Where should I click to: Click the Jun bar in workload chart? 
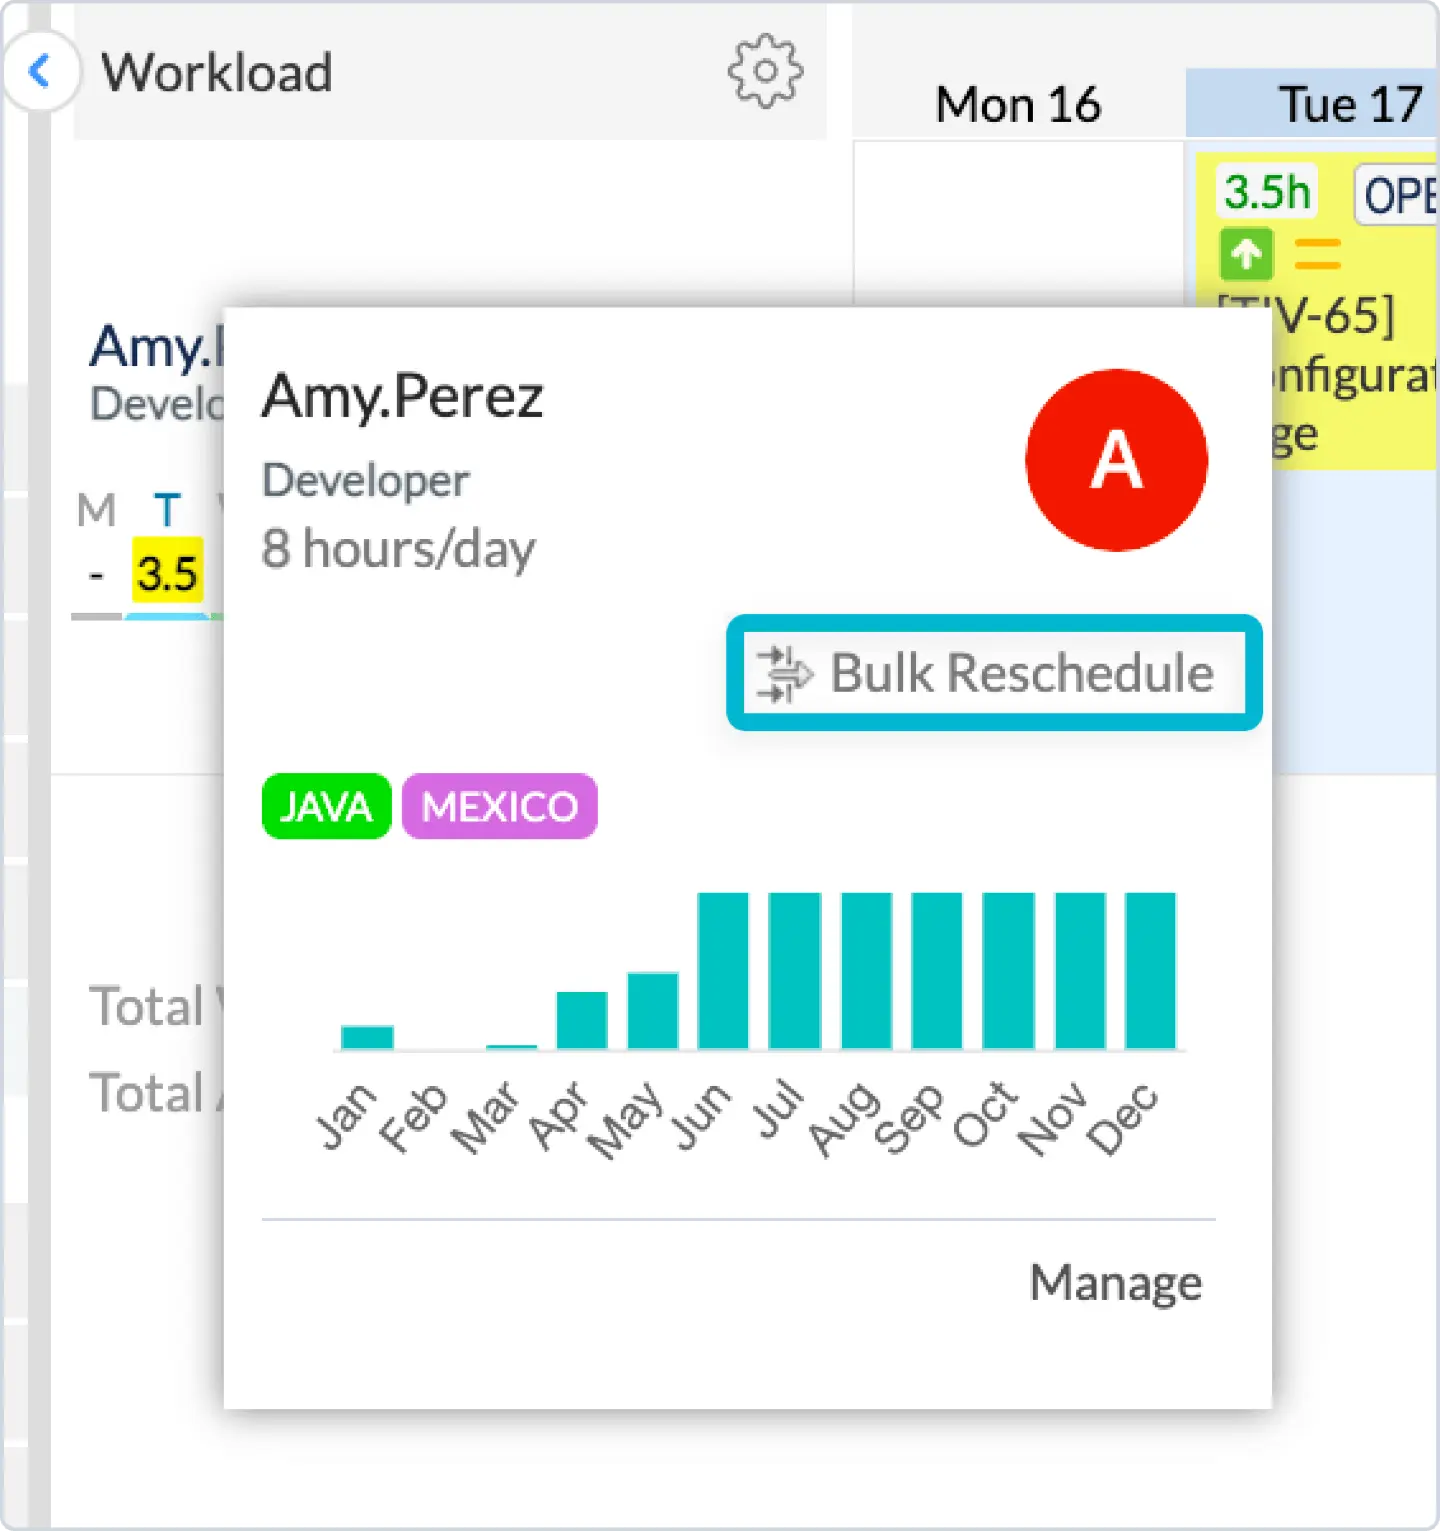point(723,970)
